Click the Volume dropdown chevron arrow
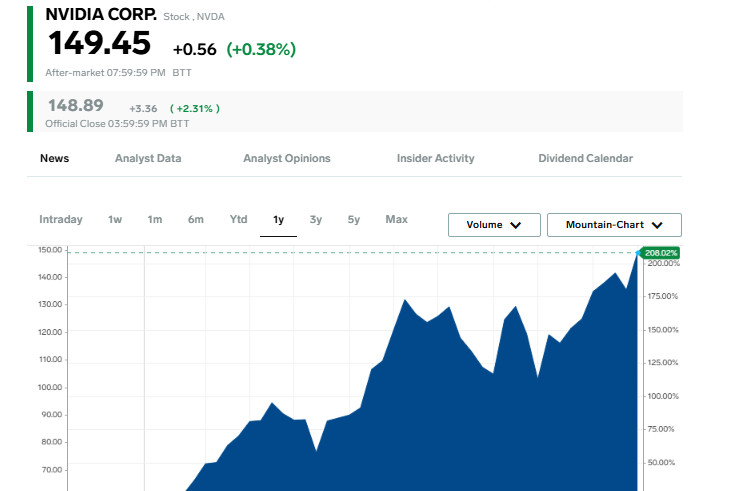 [x=516, y=225]
